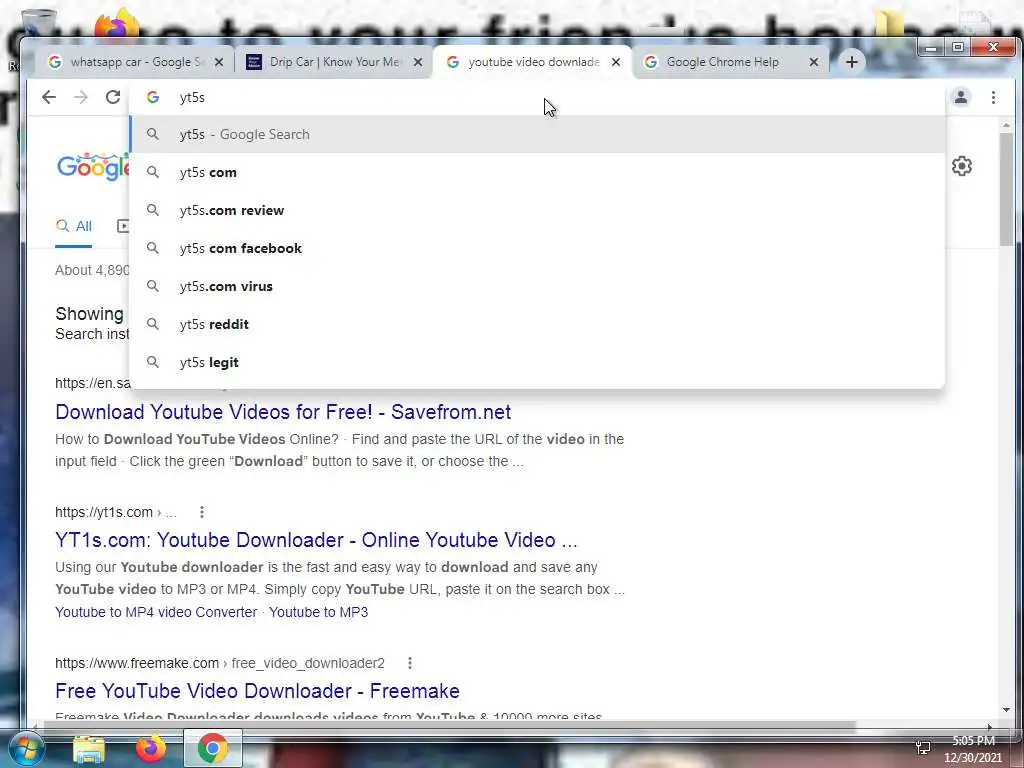Open a new tab with the plus button
1024x768 pixels.
tap(852, 62)
